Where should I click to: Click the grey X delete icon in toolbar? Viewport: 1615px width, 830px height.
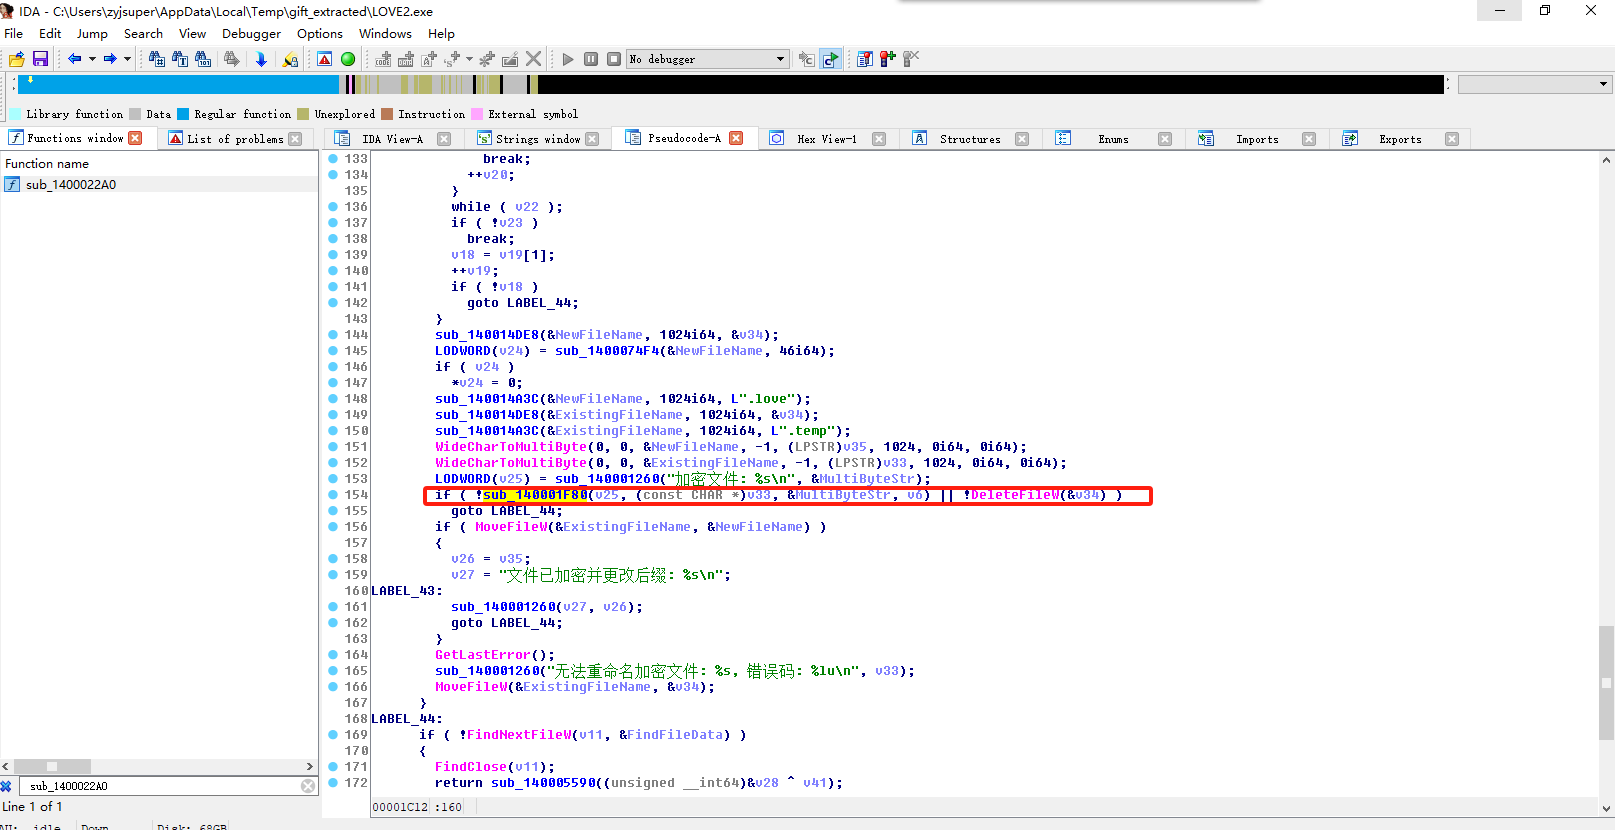click(534, 59)
